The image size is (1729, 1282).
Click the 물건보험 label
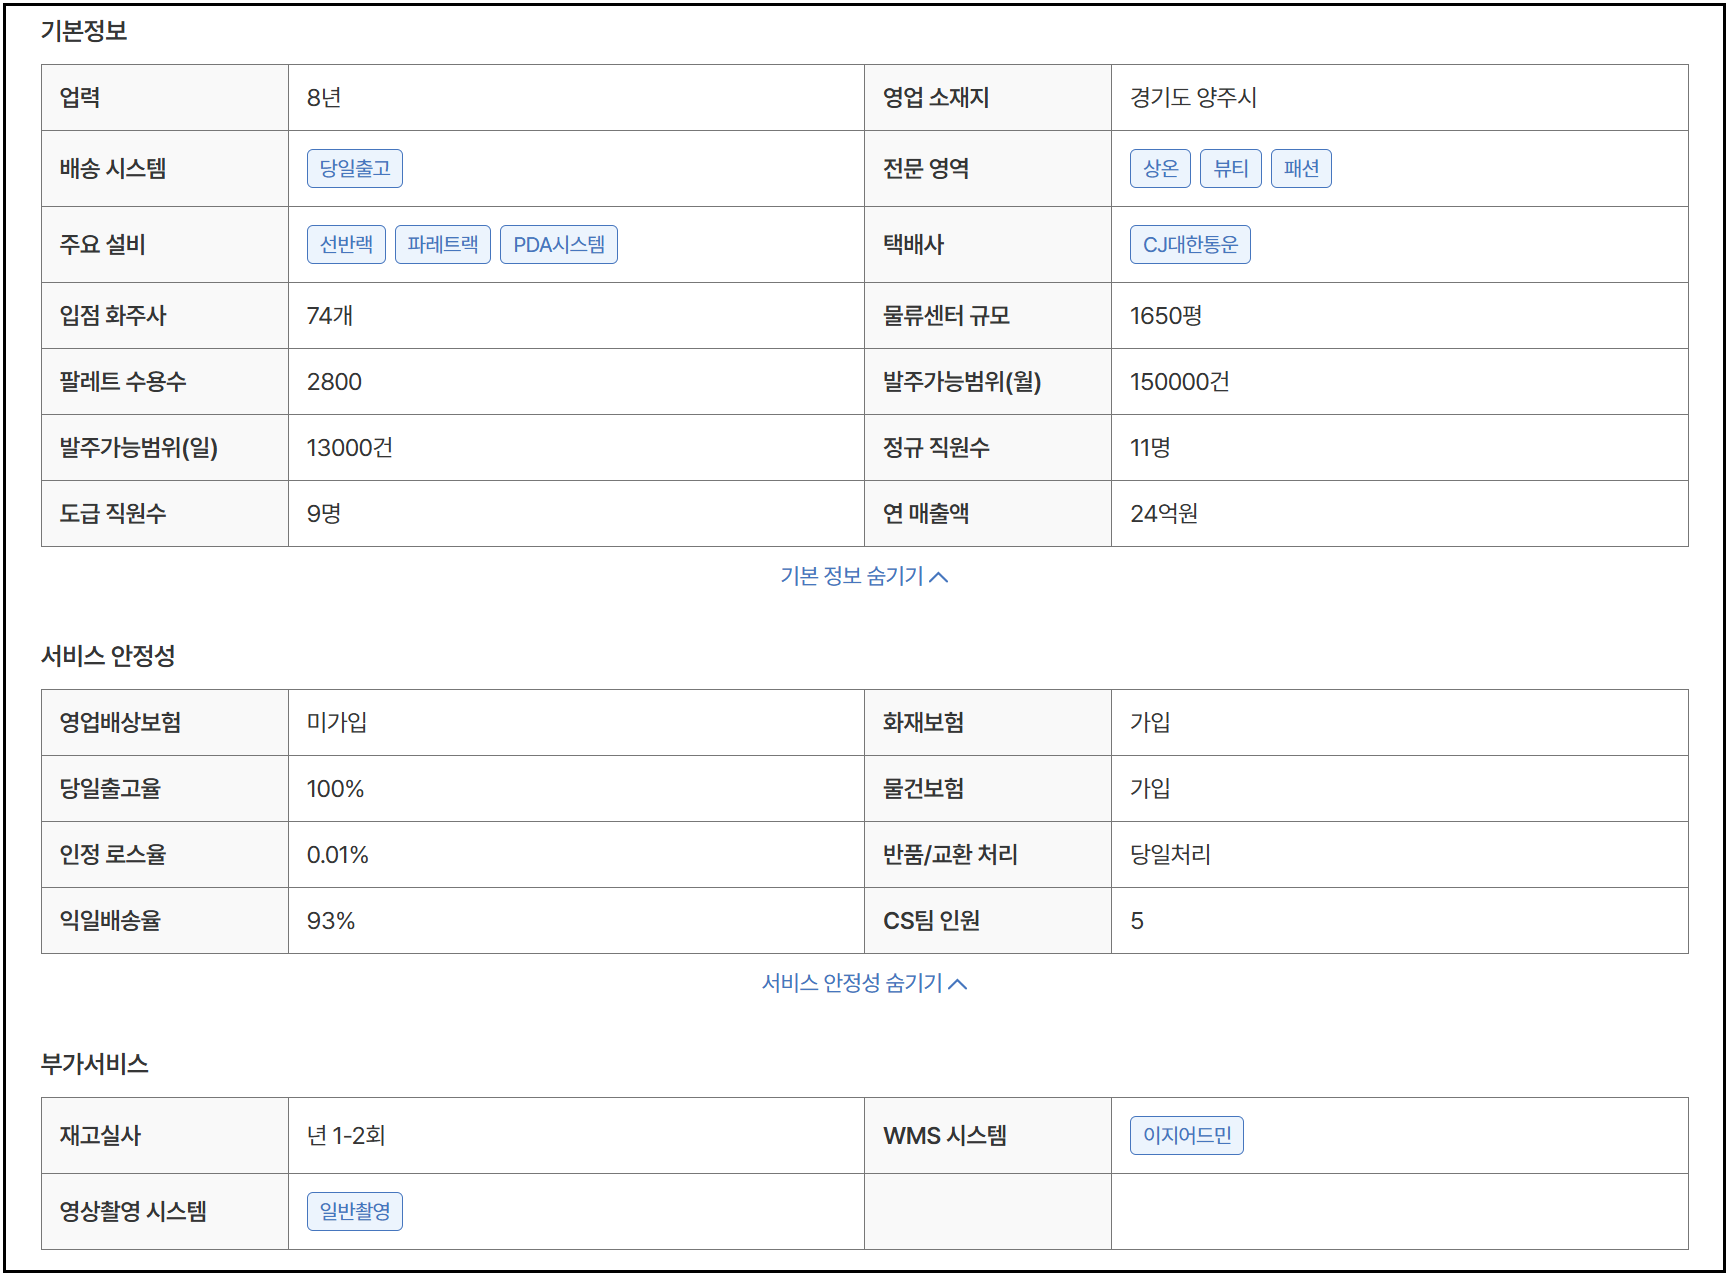(x=923, y=788)
